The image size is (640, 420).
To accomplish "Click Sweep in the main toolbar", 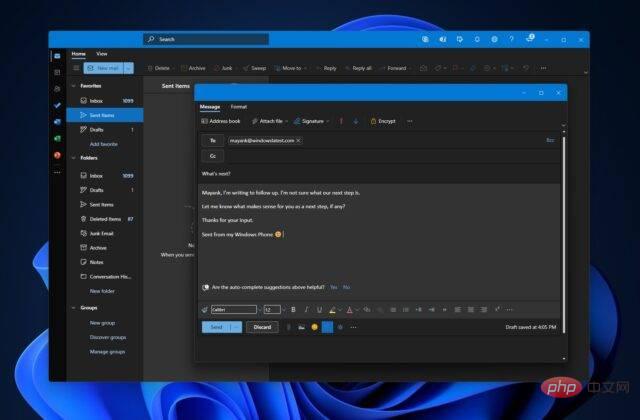I will point(254,68).
